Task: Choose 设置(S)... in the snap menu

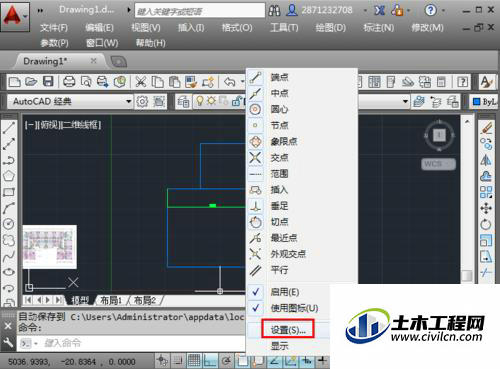Action: pyautogui.click(x=288, y=330)
